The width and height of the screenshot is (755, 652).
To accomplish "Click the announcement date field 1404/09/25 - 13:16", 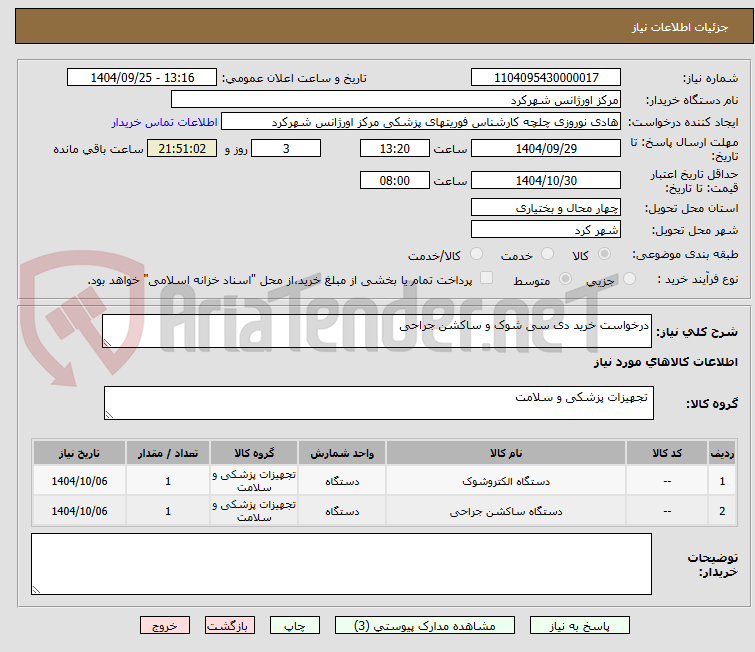I will pyautogui.click(x=142, y=78).
